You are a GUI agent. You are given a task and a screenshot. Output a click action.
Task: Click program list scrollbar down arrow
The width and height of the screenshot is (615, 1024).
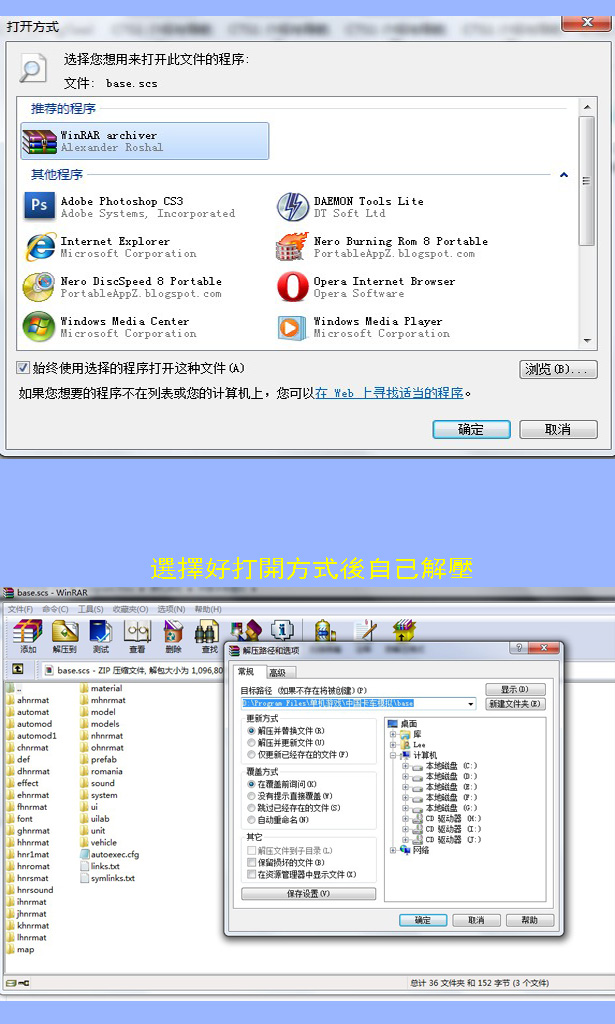point(587,341)
